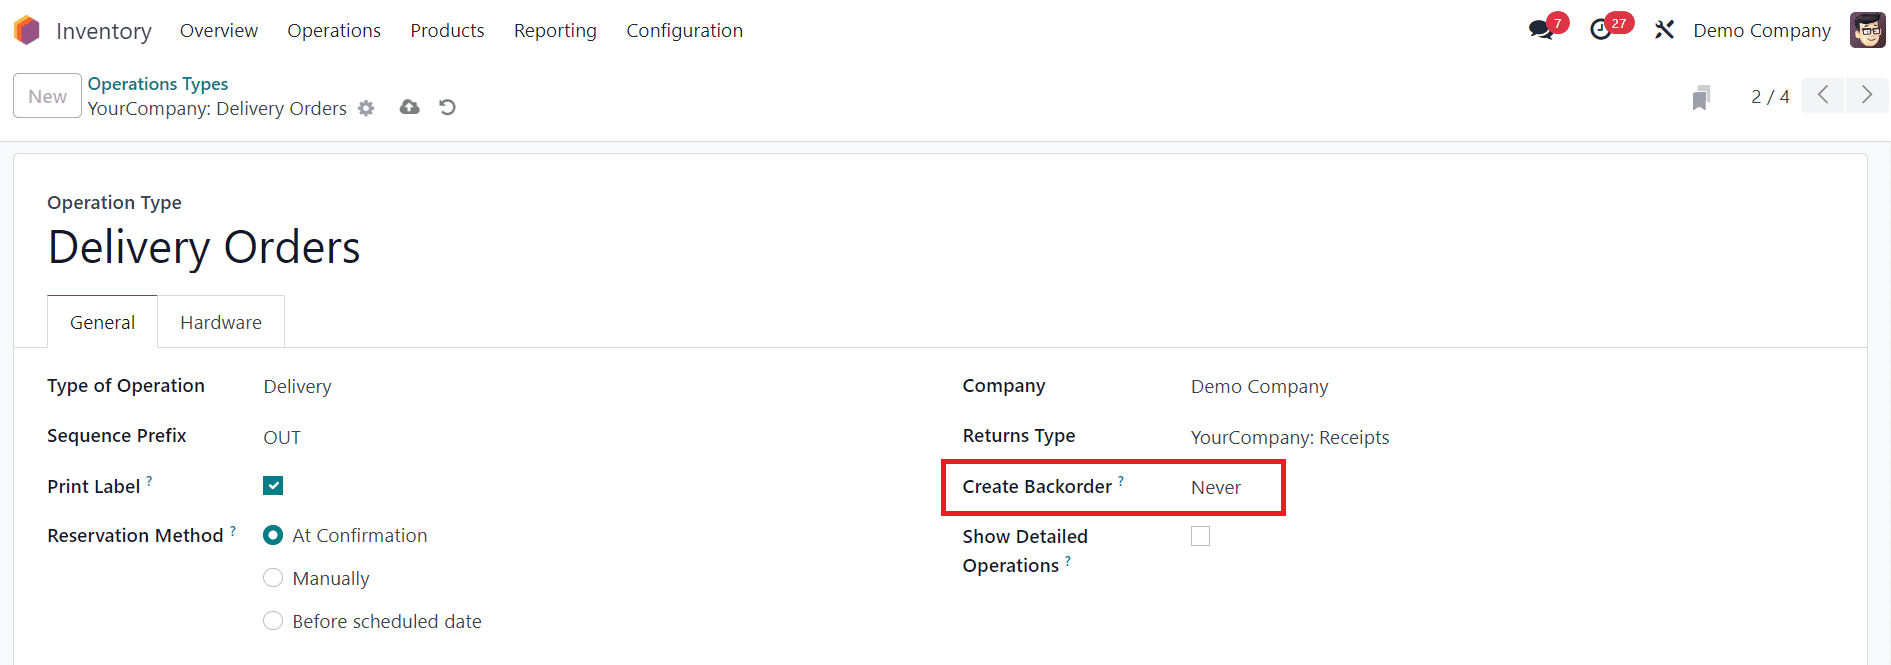The width and height of the screenshot is (1891, 665).
Task: Discard changes with the undo icon
Action: click(x=447, y=107)
